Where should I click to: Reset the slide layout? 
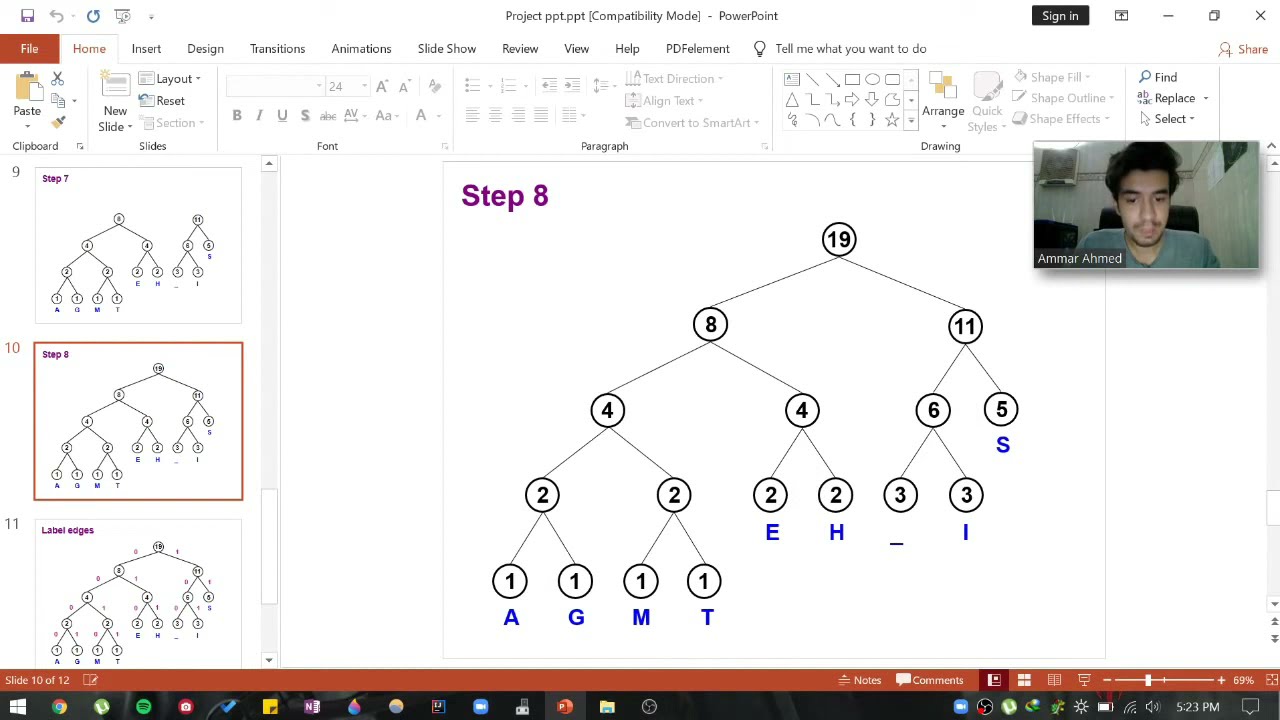click(x=162, y=101)
